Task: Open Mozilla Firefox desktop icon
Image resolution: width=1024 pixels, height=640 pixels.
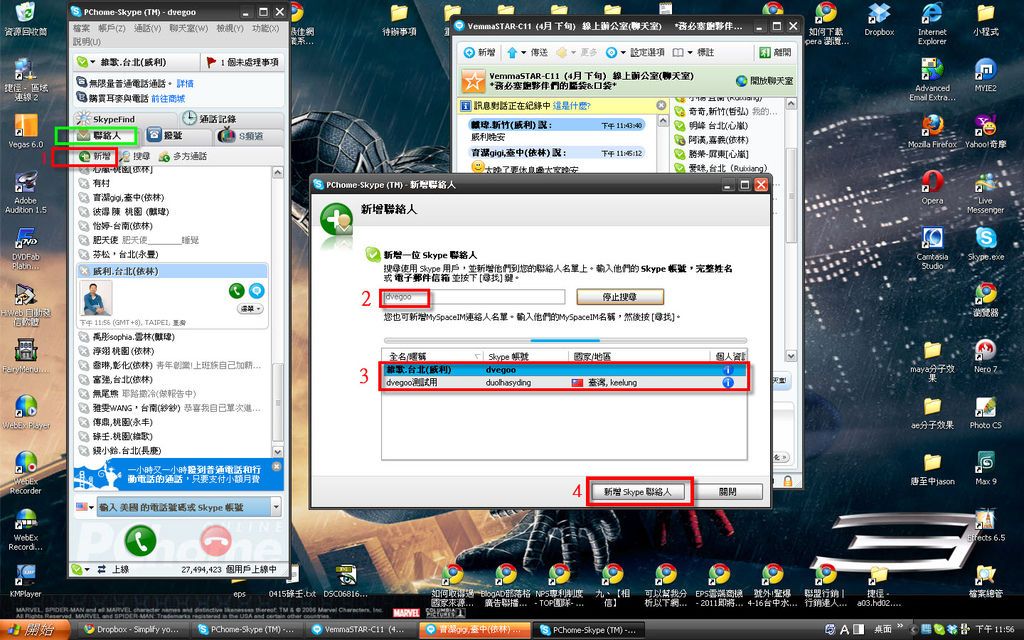Action: click(x=932, y=131)
